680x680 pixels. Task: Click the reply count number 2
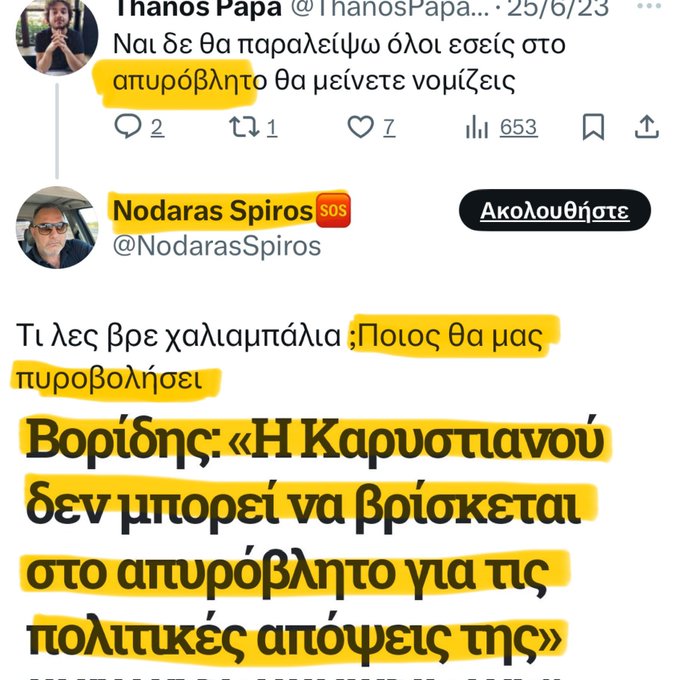(157, 128)
